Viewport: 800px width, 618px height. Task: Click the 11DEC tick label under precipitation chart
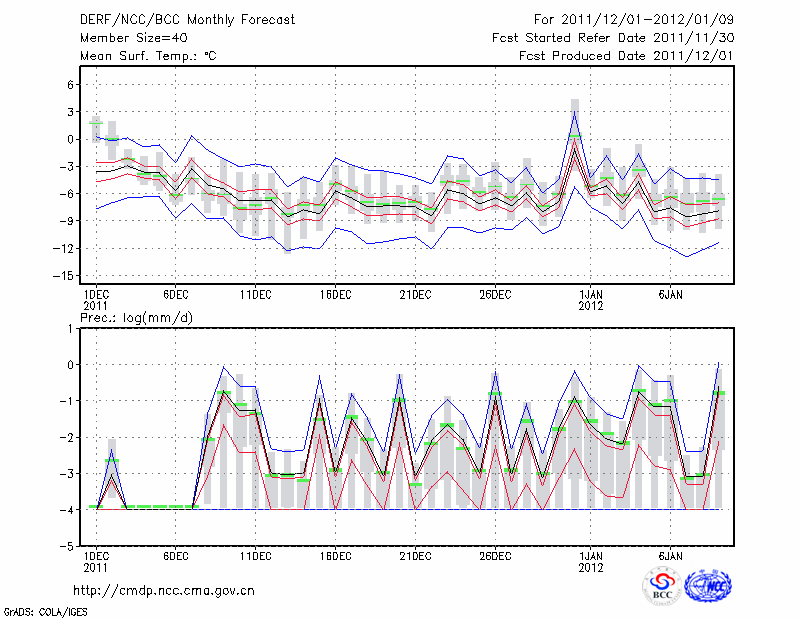tap(255, 555)
